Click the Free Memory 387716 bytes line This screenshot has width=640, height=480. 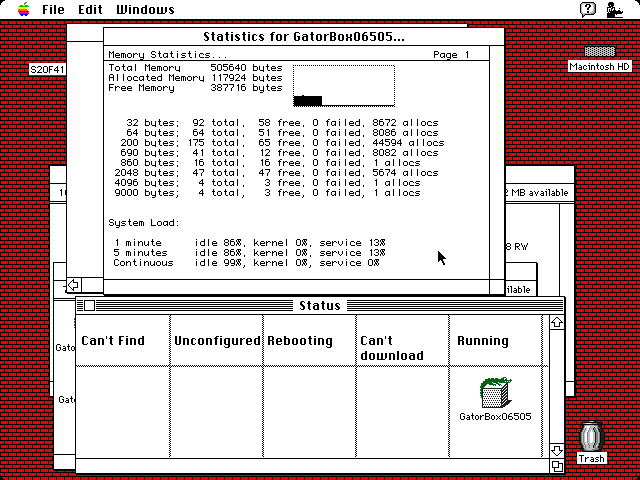(x=195, y=88)
